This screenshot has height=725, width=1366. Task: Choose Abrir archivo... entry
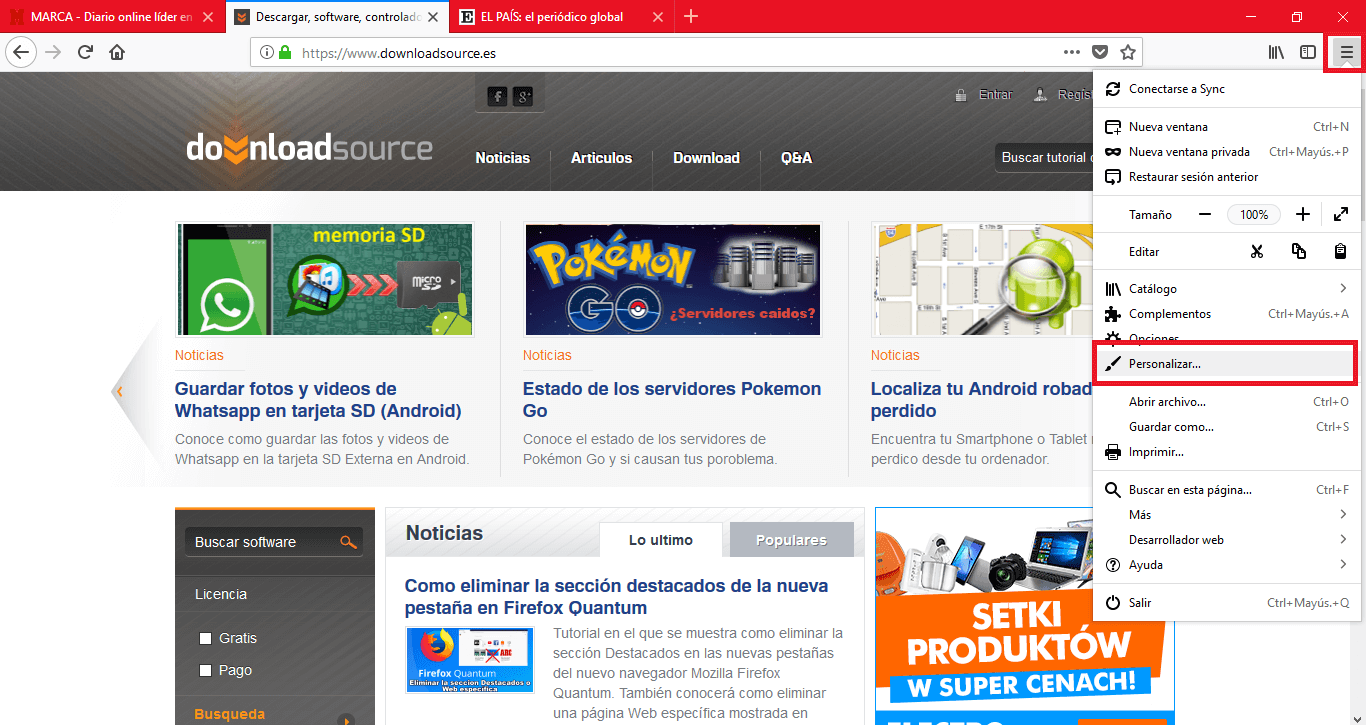click(1227, 402)
